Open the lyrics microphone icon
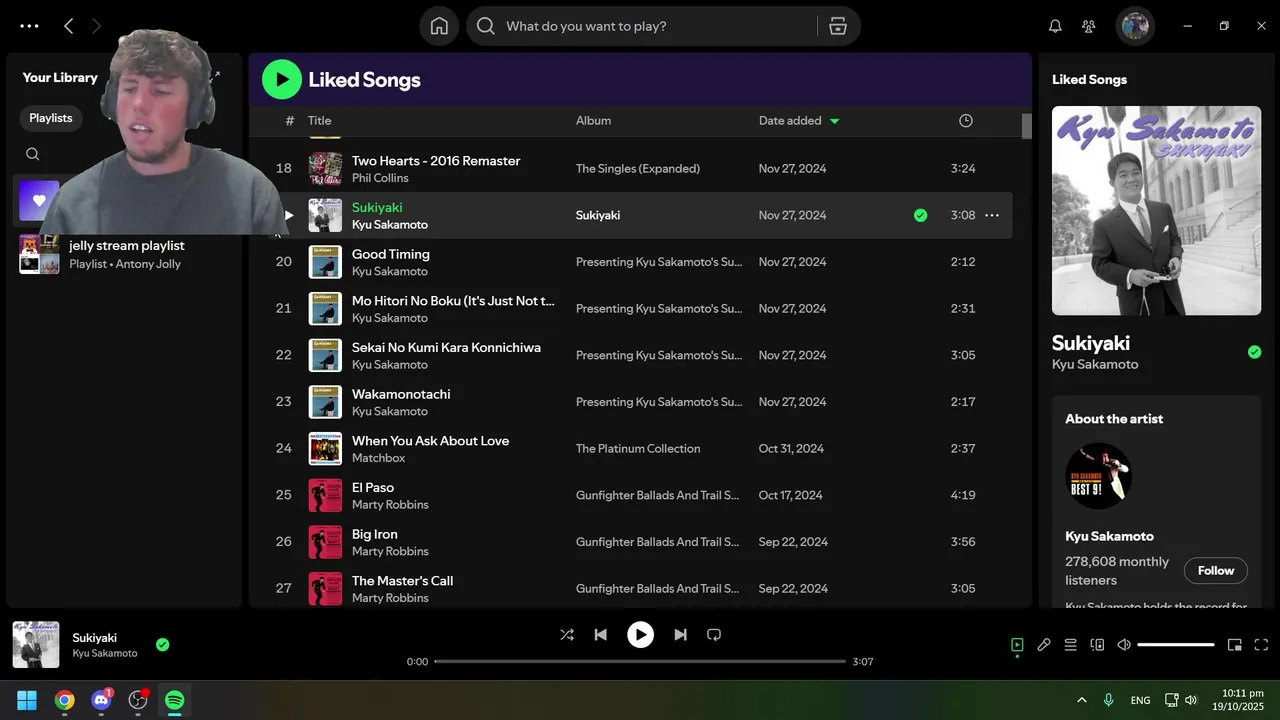Viewport: 1280px width, 720px height. tap(1044, 645)
